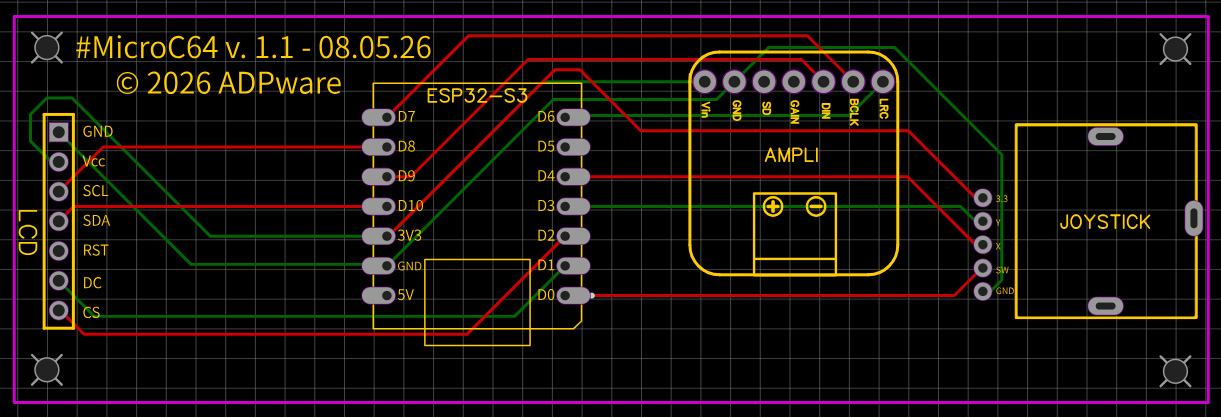Select the LCD connector SDA pad

[x=59, y=221]
